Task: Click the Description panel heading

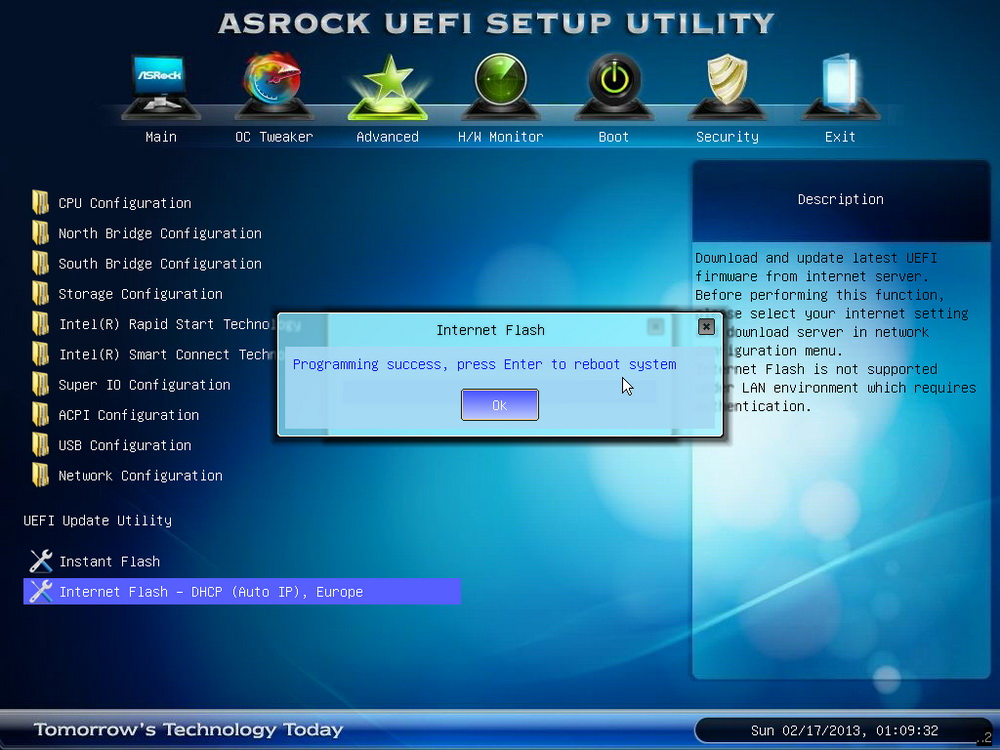Action: (841, 199)
